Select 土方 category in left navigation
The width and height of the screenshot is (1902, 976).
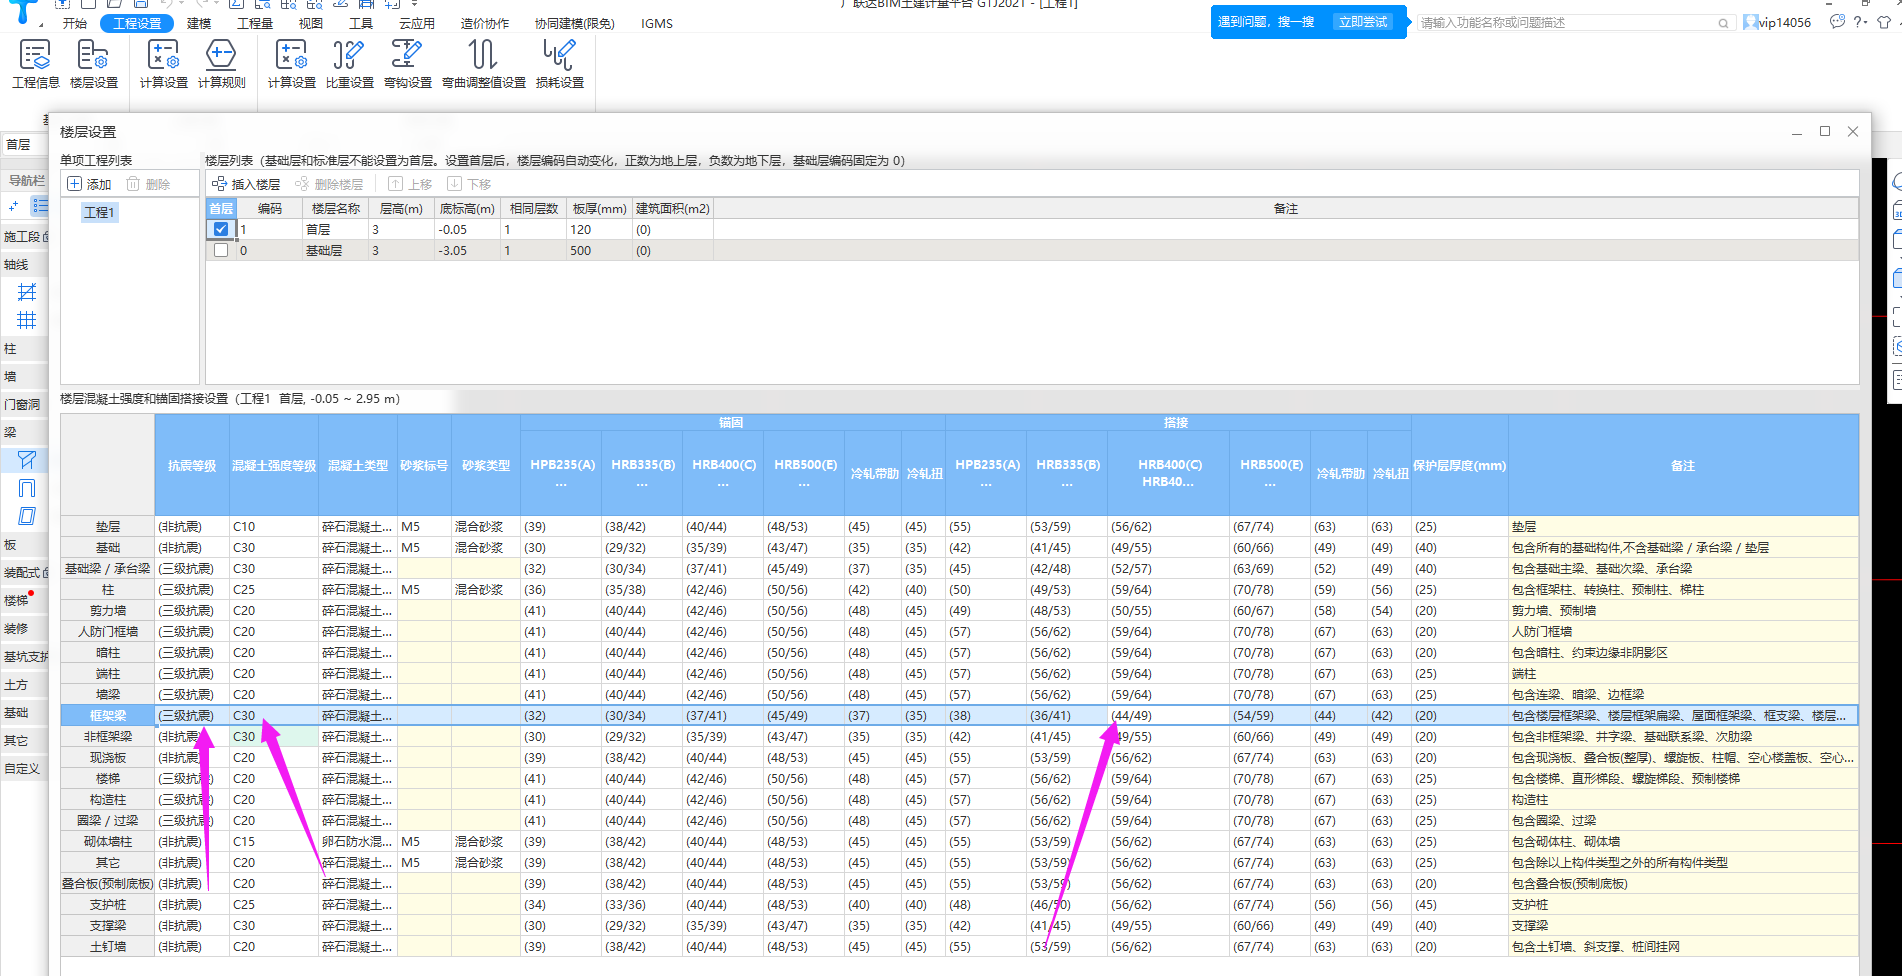[24, 684]
